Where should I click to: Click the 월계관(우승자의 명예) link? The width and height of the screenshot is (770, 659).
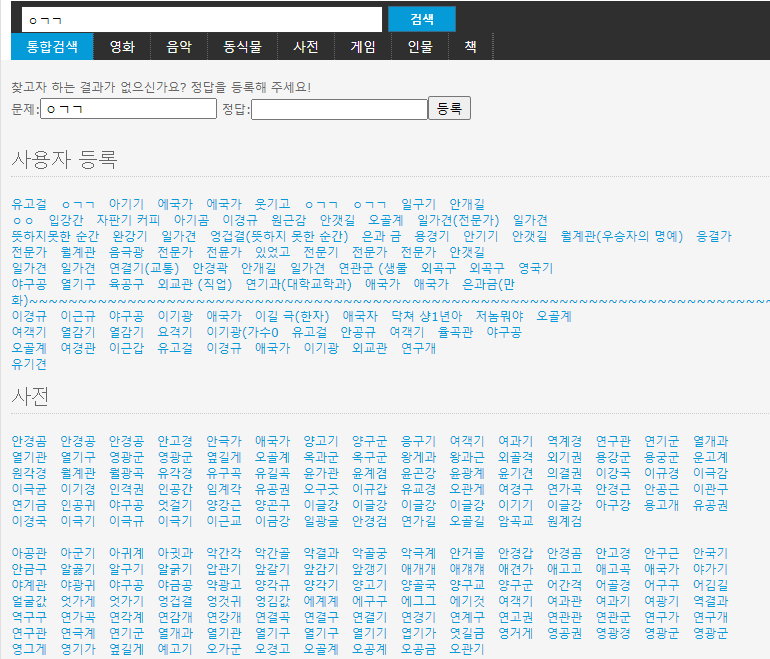(x=622, y=236)
